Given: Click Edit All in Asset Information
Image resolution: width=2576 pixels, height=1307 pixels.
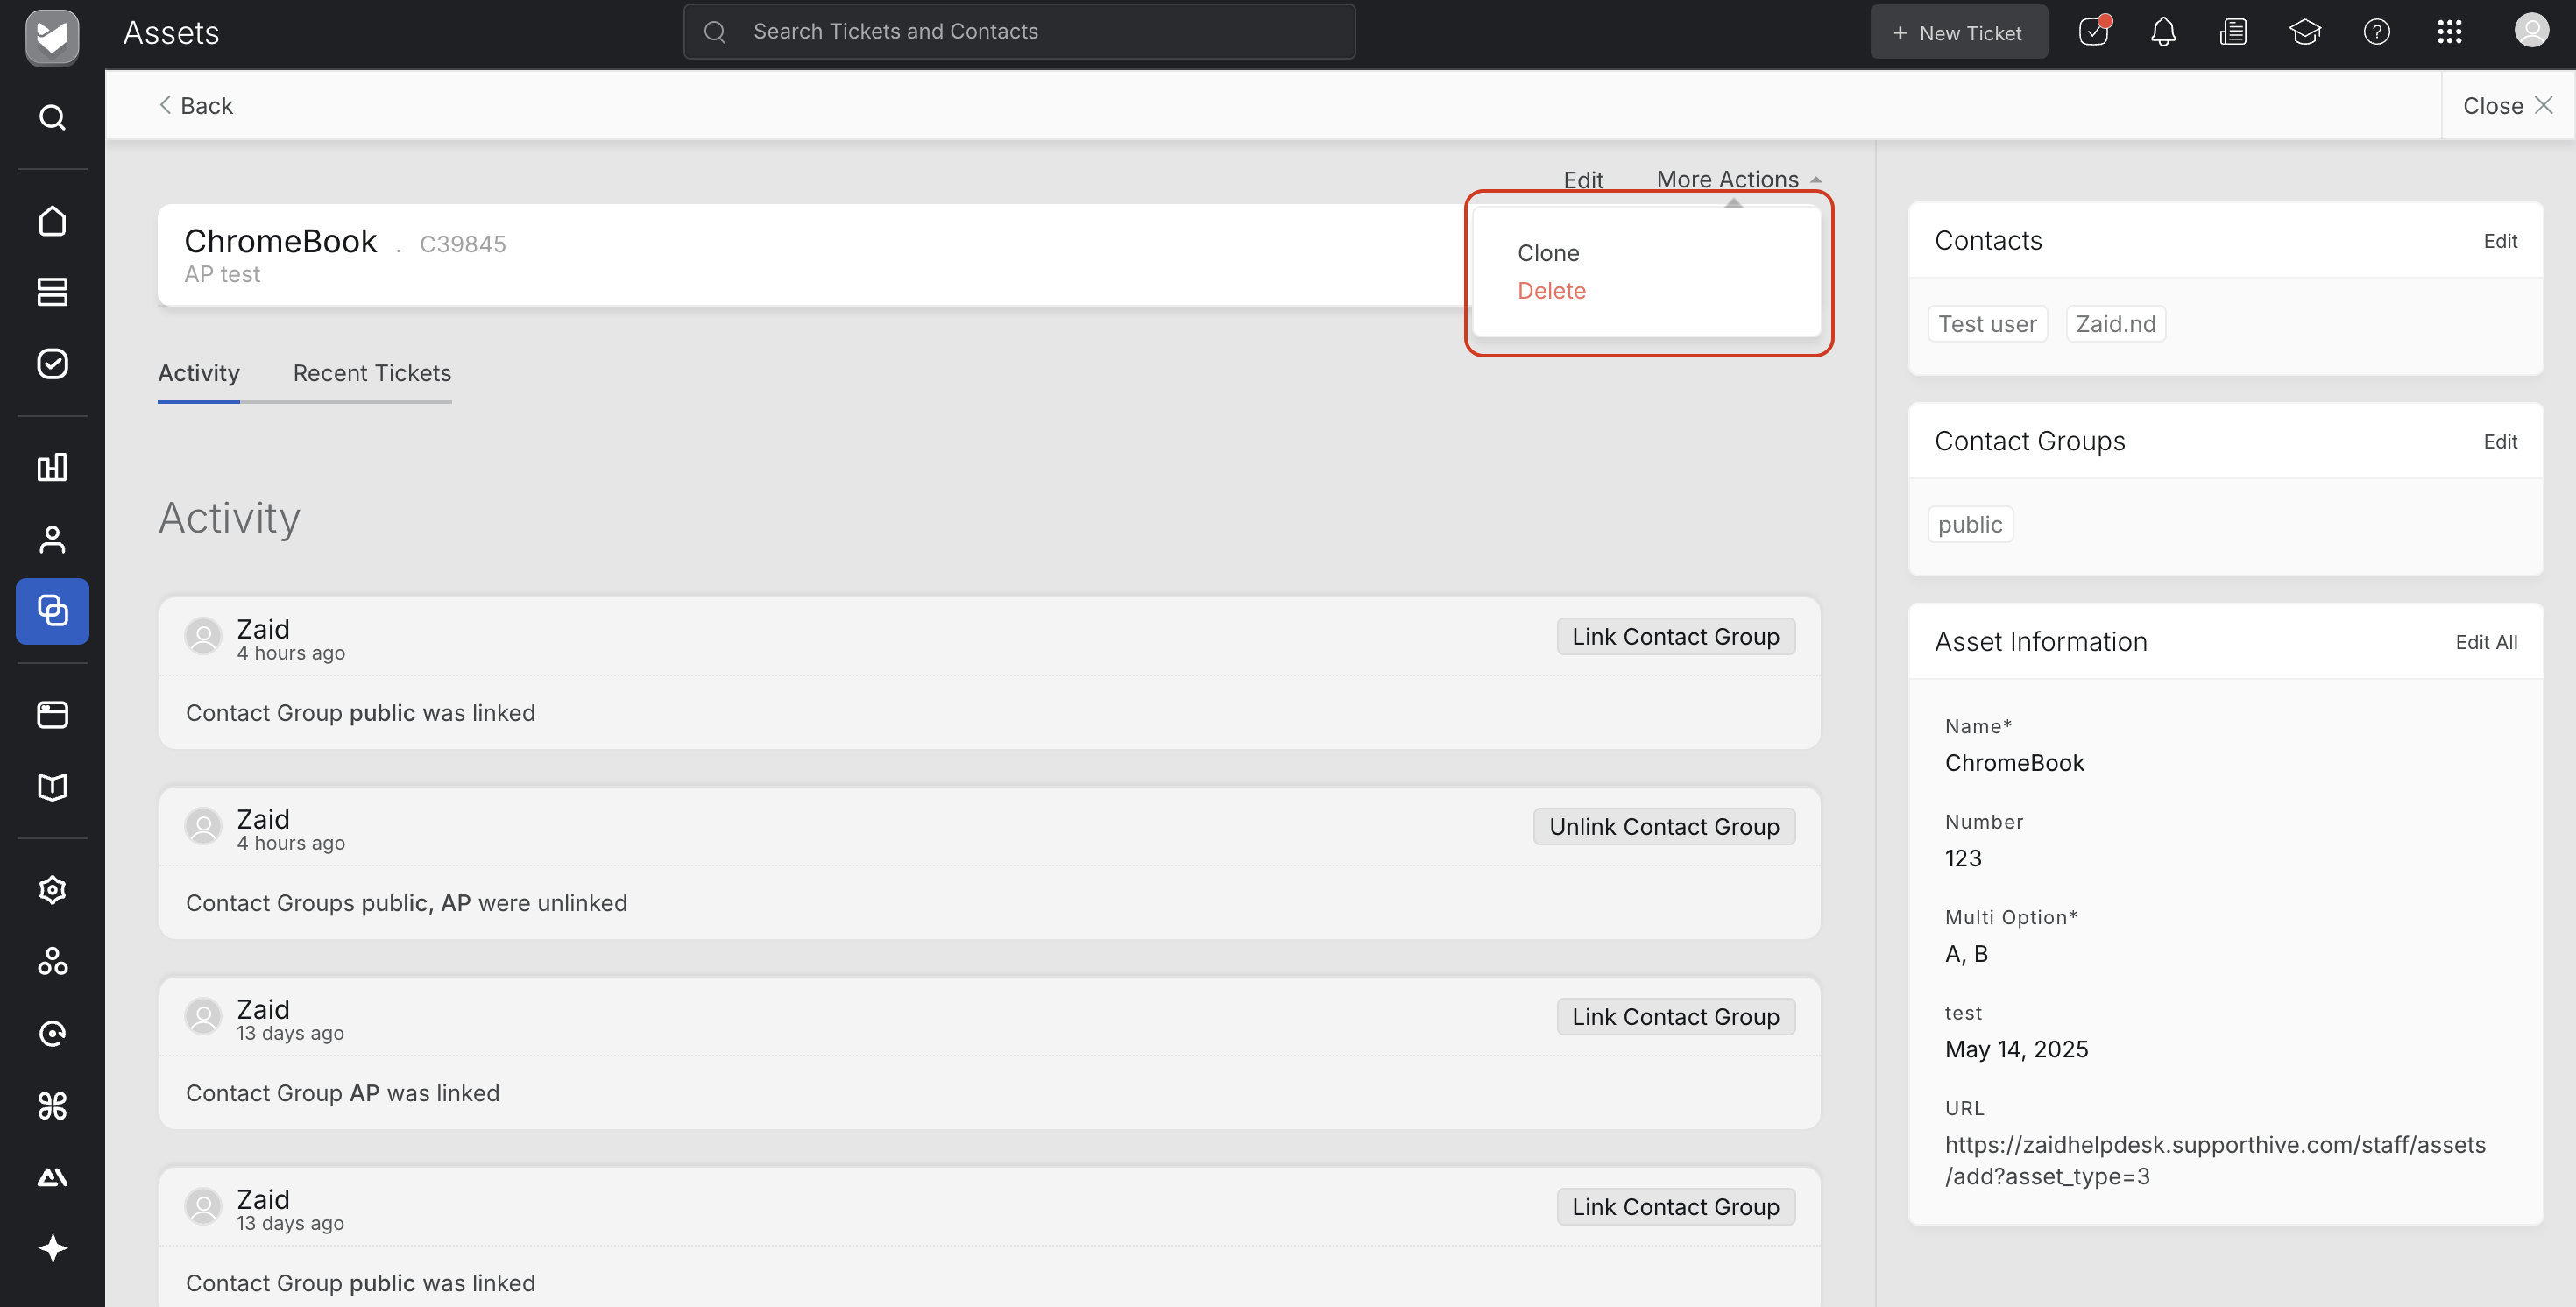Looking at the screenshot, I should [x=2485, y=642].
